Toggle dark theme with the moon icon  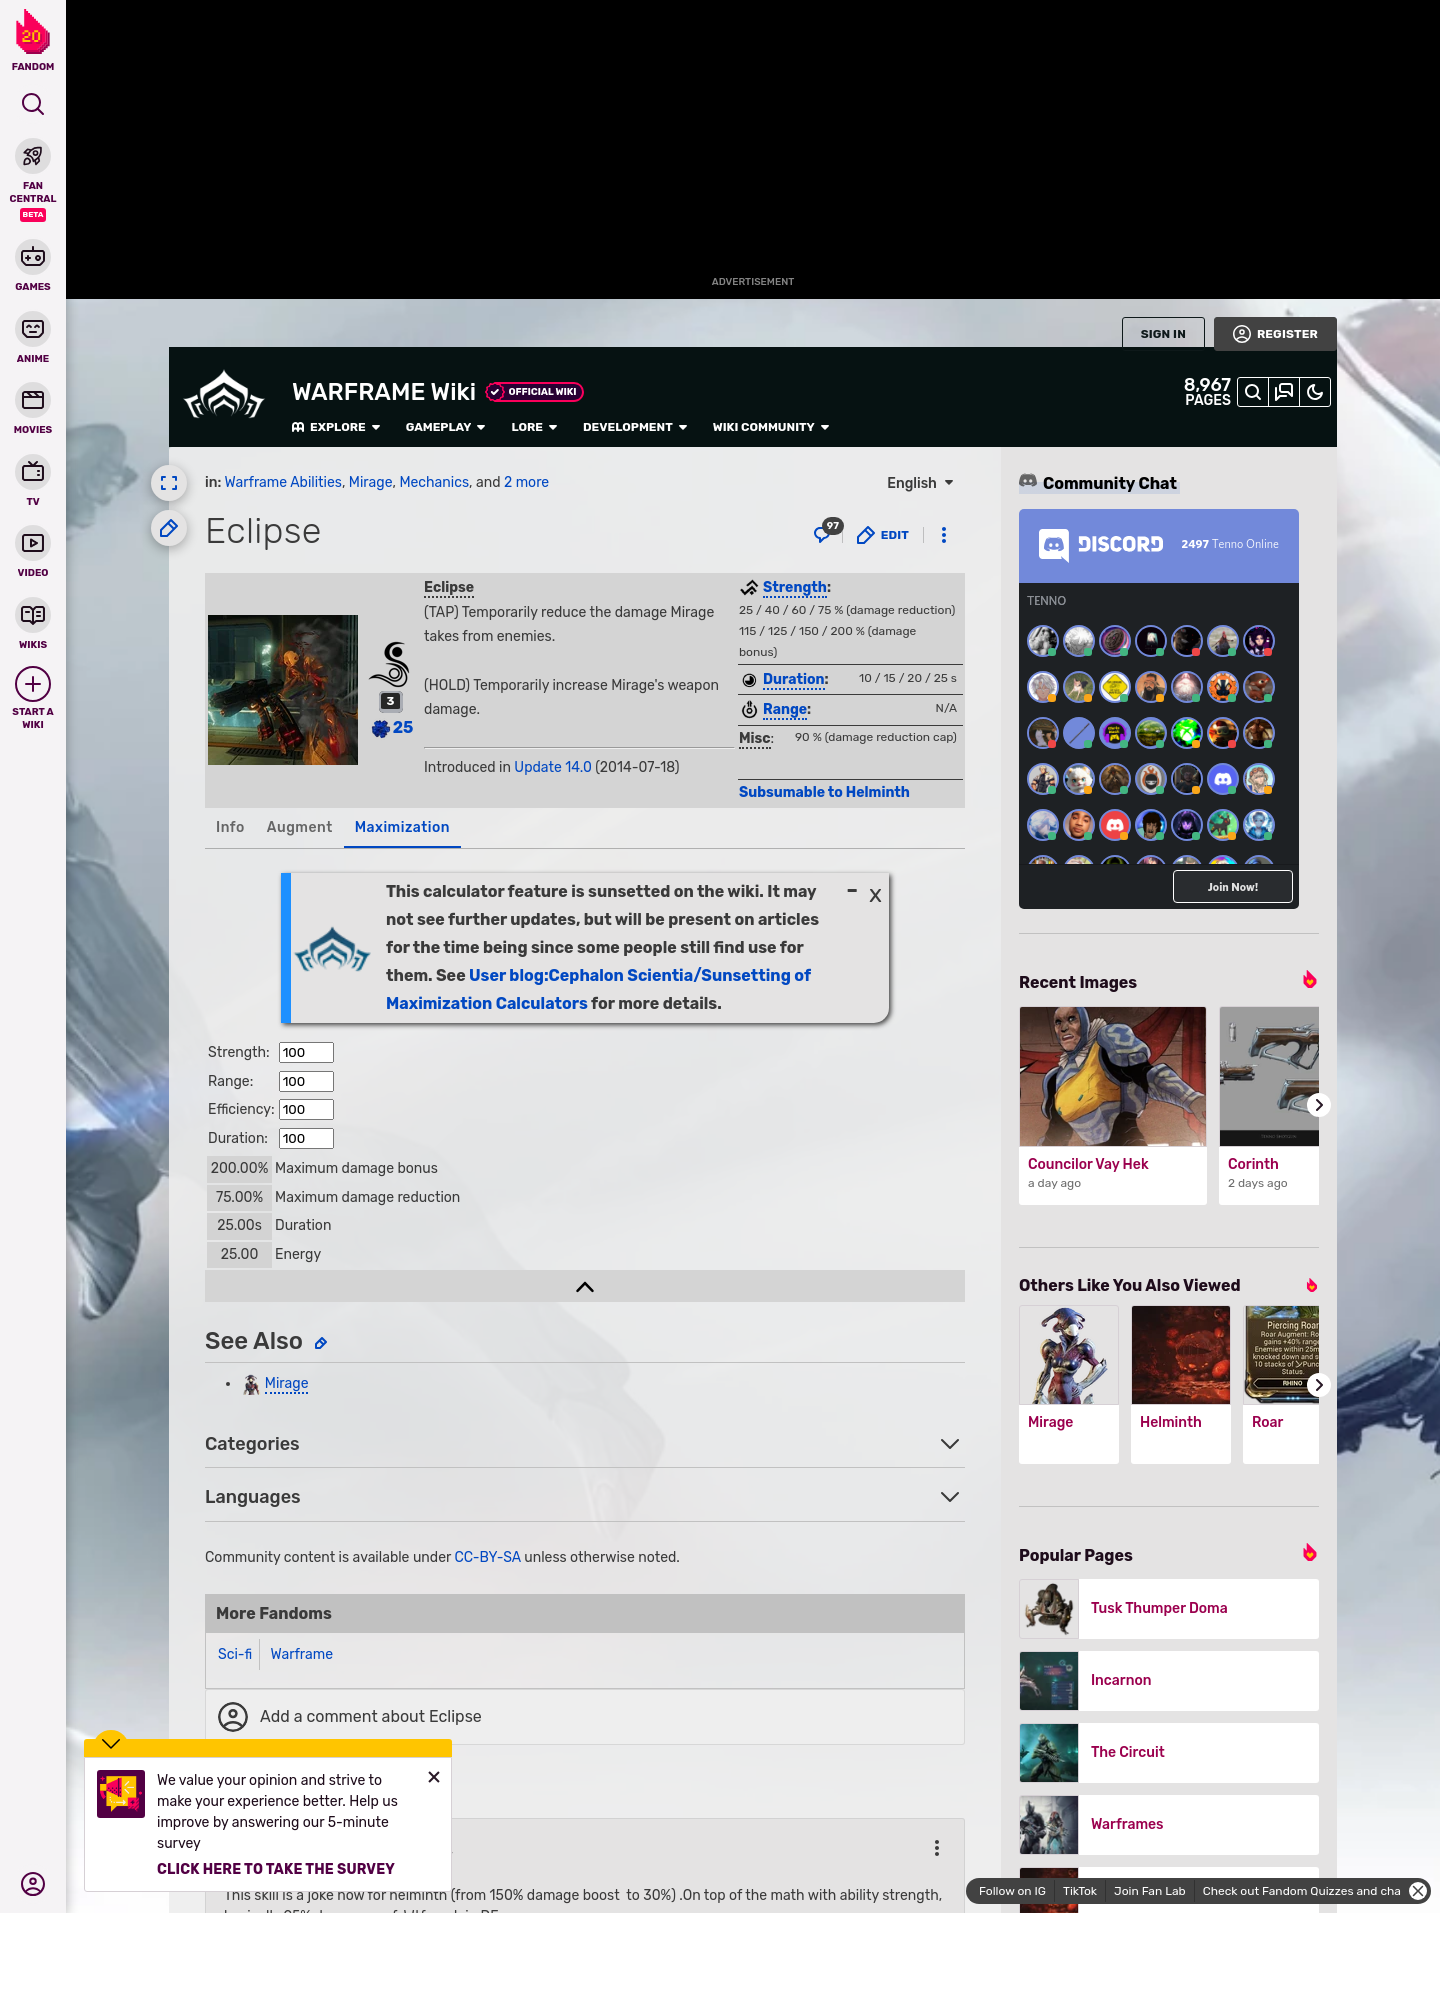(x=1315, y=392)
